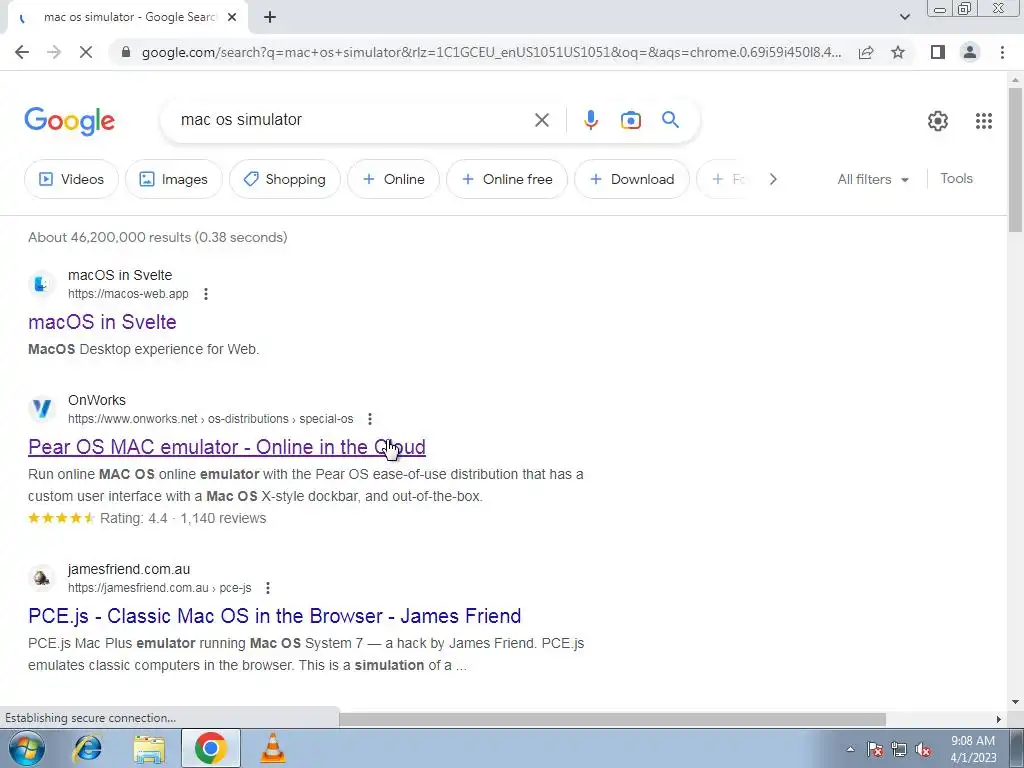Open options for OnWorks result
Viewport: 1024px width, 768px height.
[370, 419]
